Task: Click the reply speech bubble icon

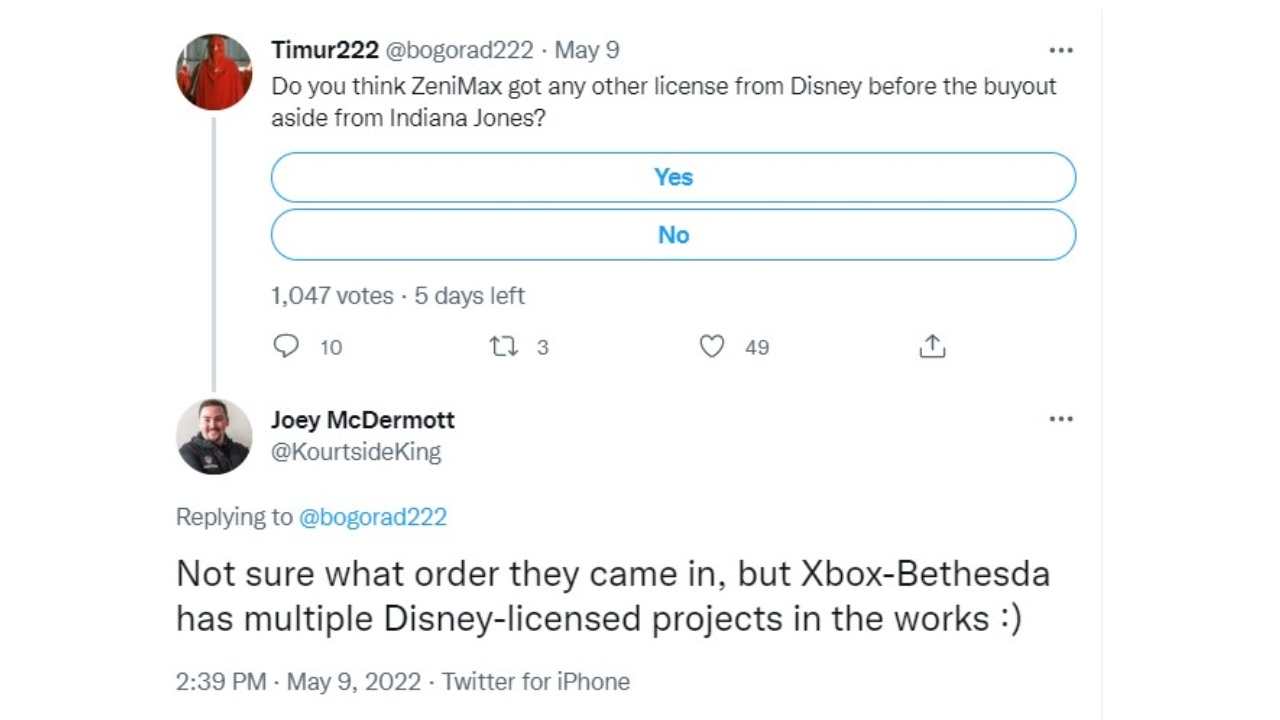Action: click(286, 346)
